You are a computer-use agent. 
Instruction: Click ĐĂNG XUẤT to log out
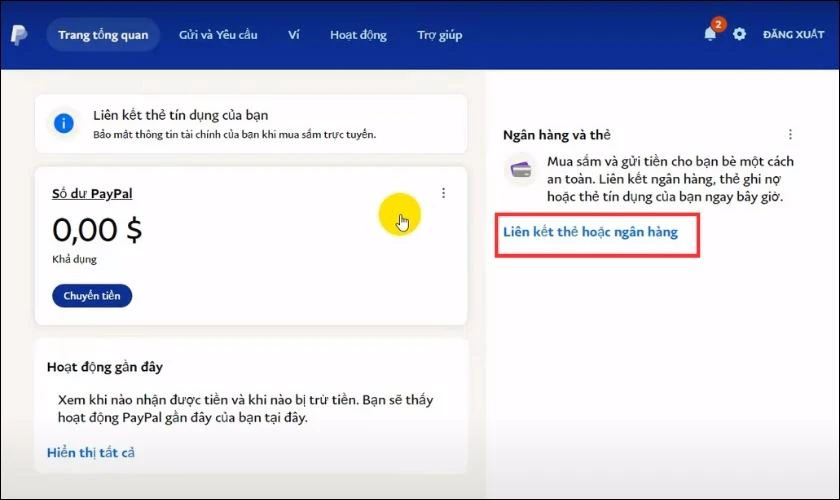click(793, 34)
